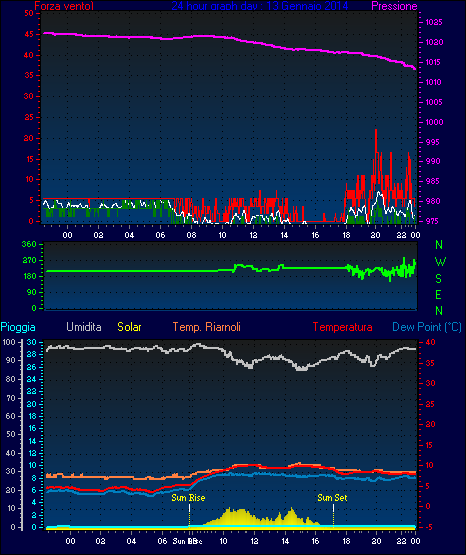Click the wind direction axis value 90
This screenshot has width=466, height=555.
31,292
